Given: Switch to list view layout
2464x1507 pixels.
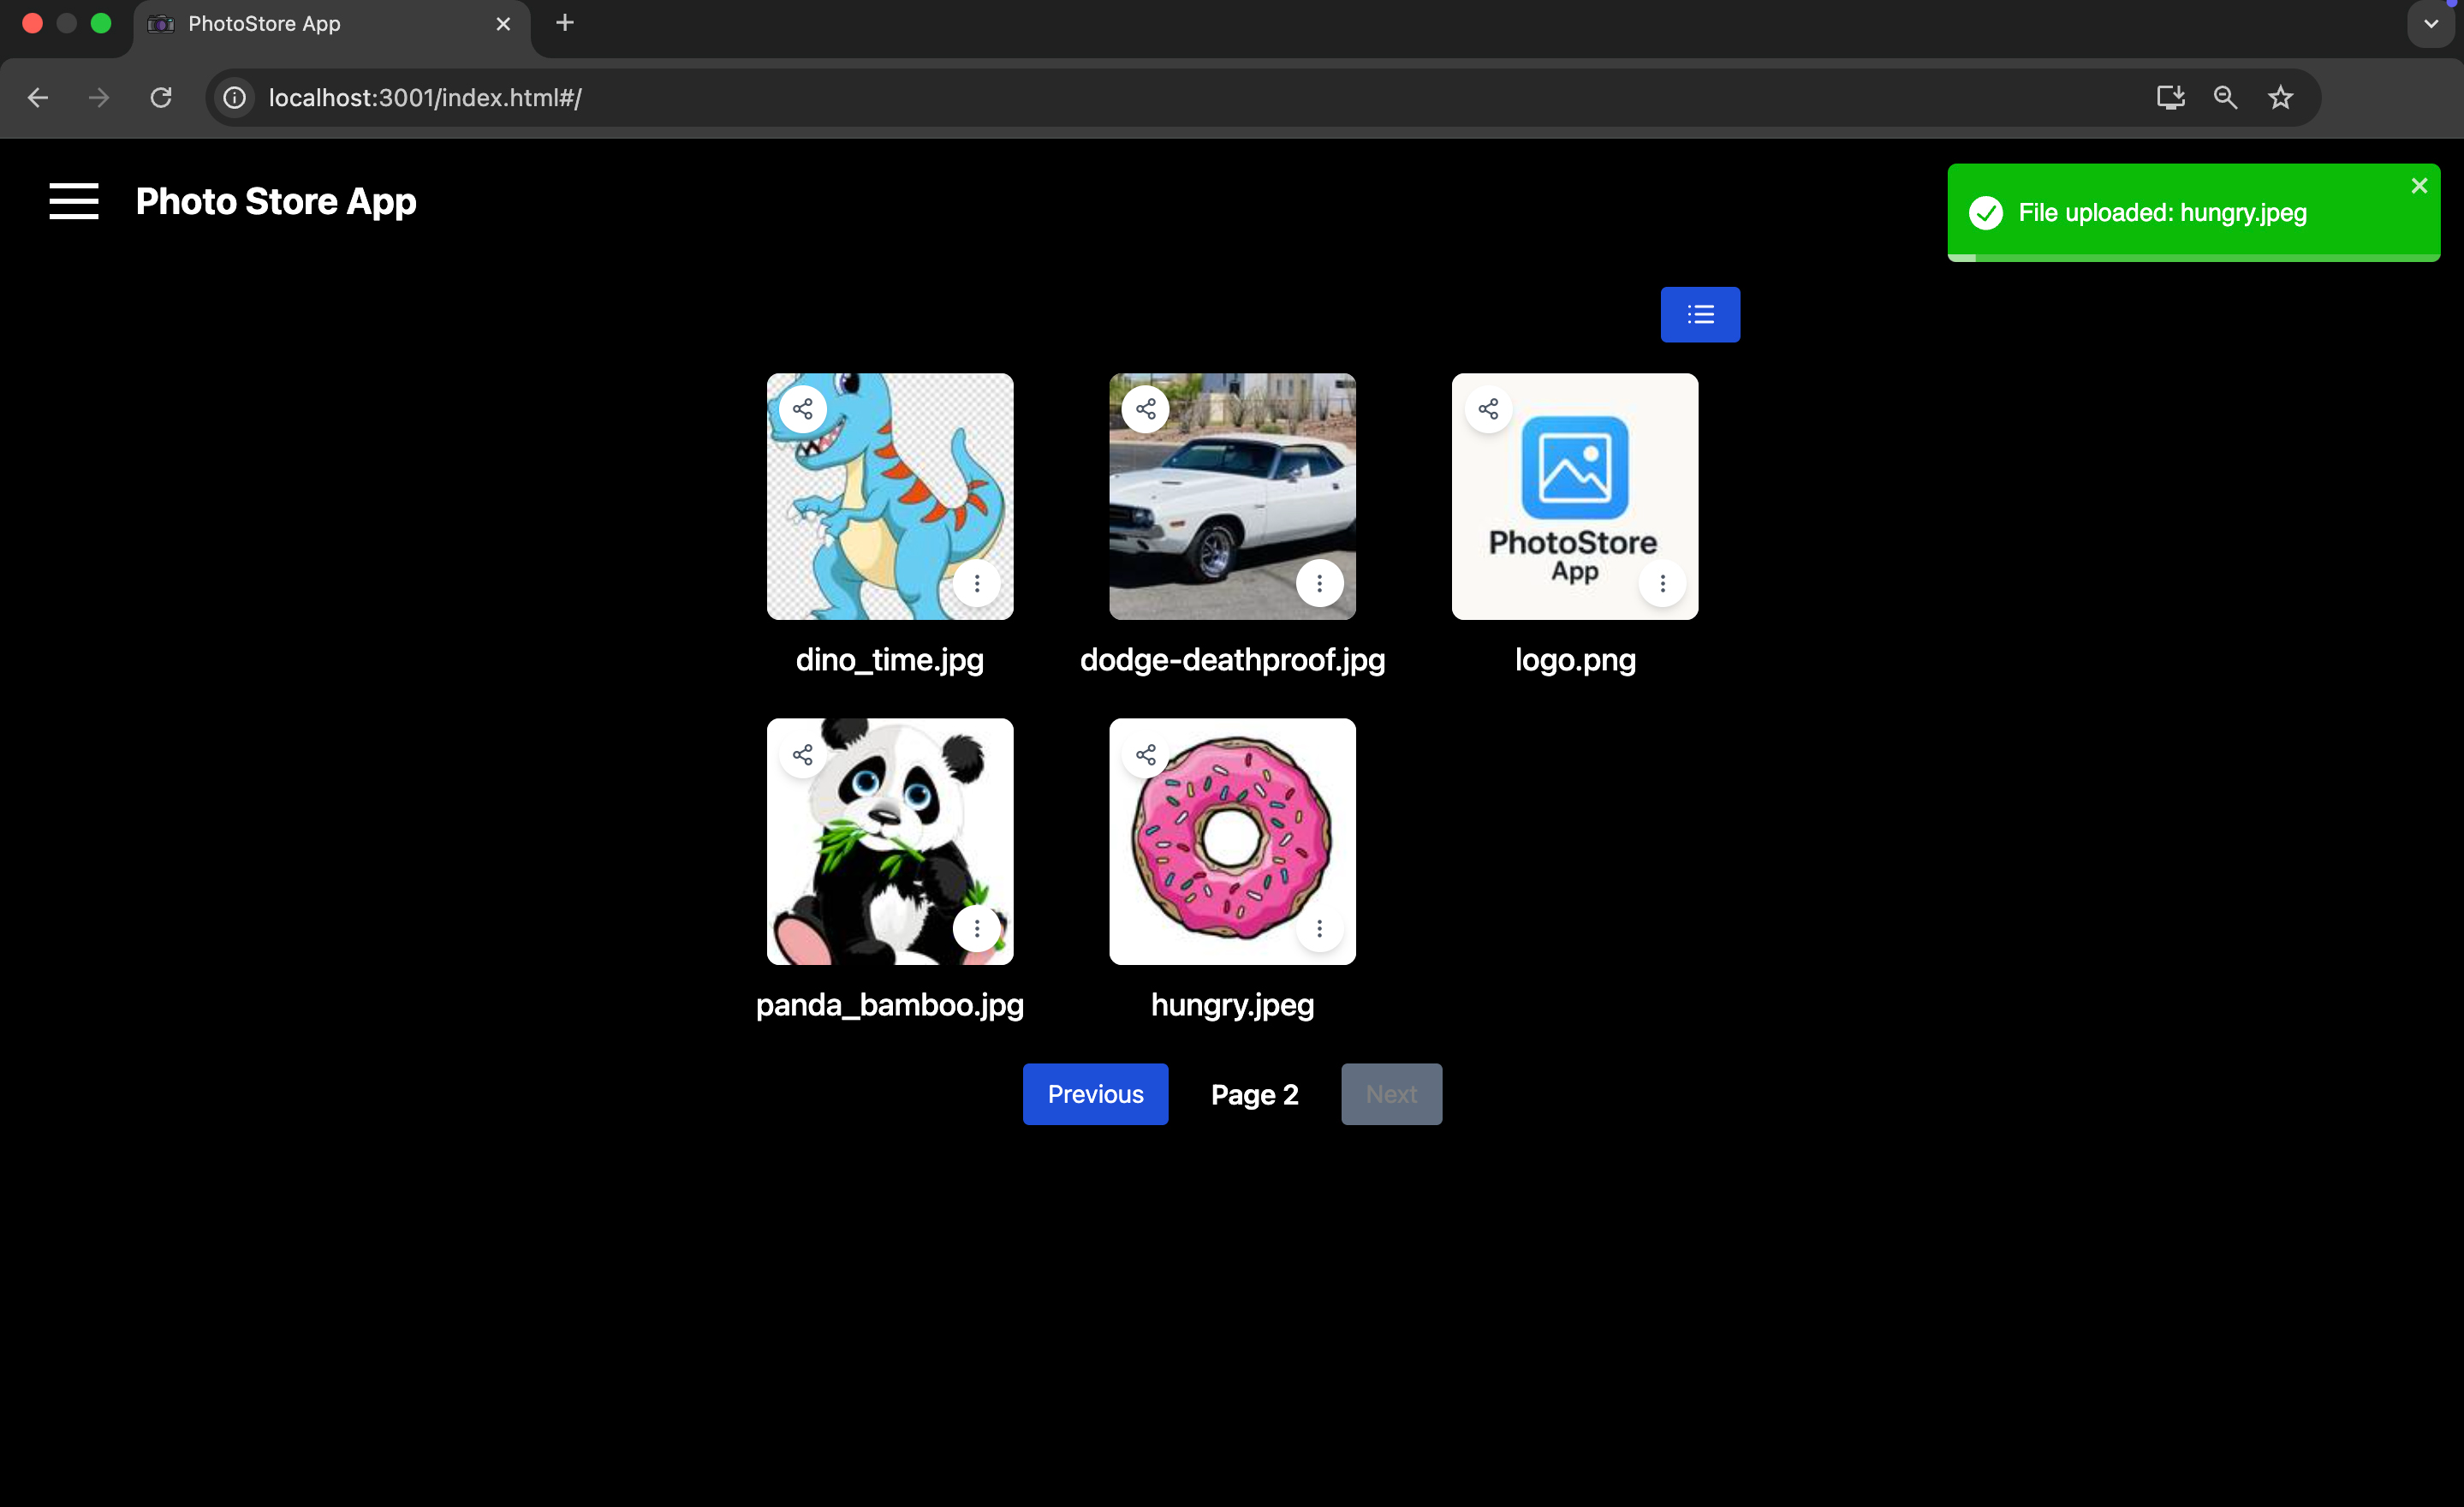Looking at the screenshot, I should [1699, 315].
